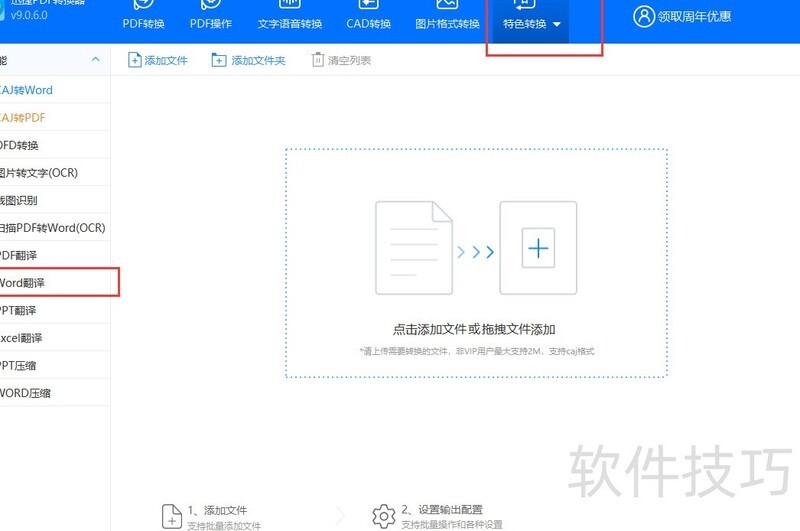Select CAJ转PDF in sidebar
Viewport: 800px width, 531px height.
click(x=55, y=118)
